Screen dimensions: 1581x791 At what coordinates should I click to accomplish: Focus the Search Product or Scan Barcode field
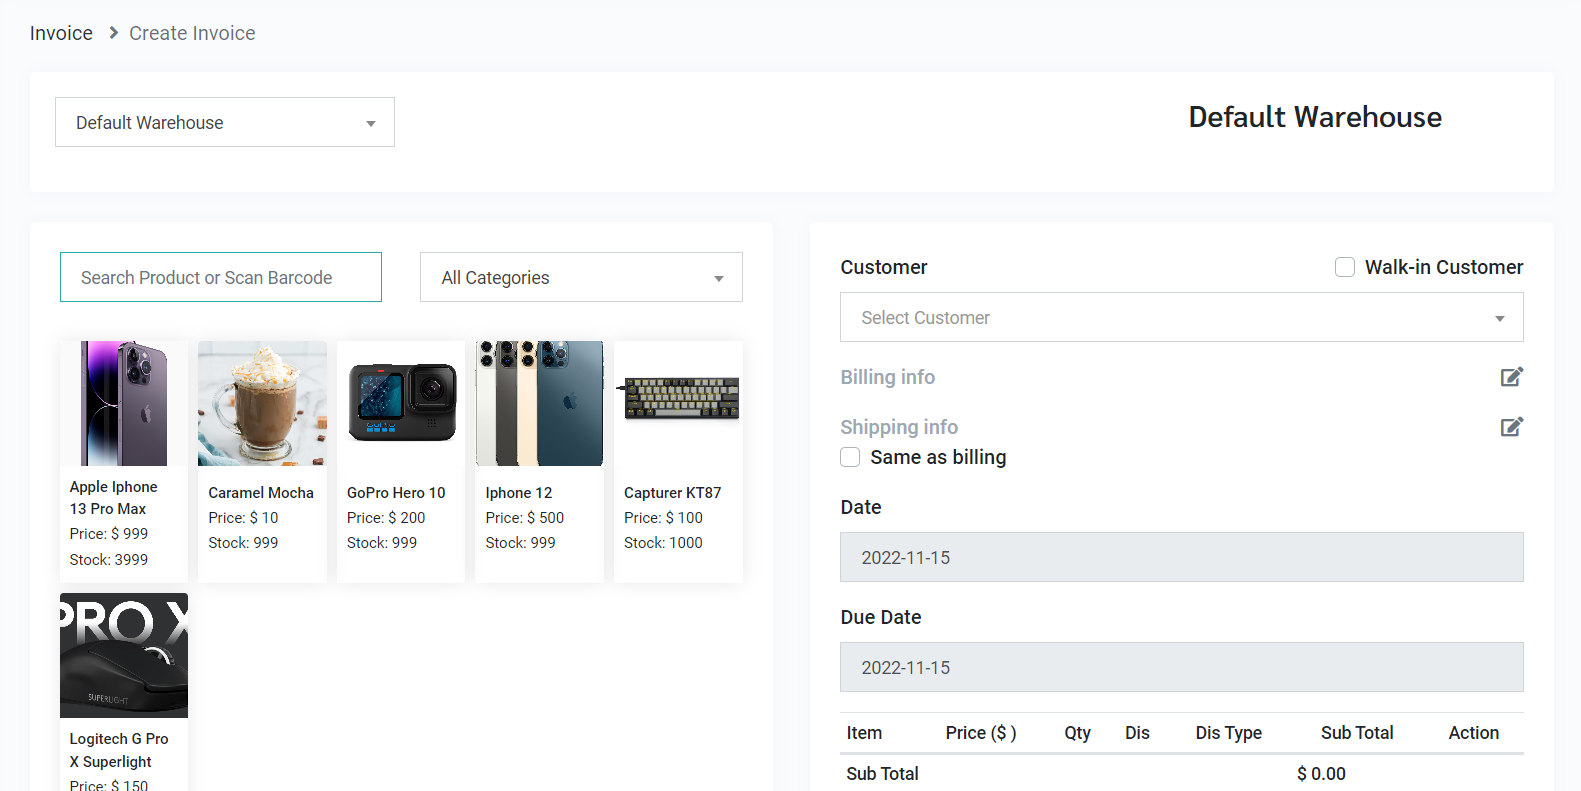pos(221,277)
